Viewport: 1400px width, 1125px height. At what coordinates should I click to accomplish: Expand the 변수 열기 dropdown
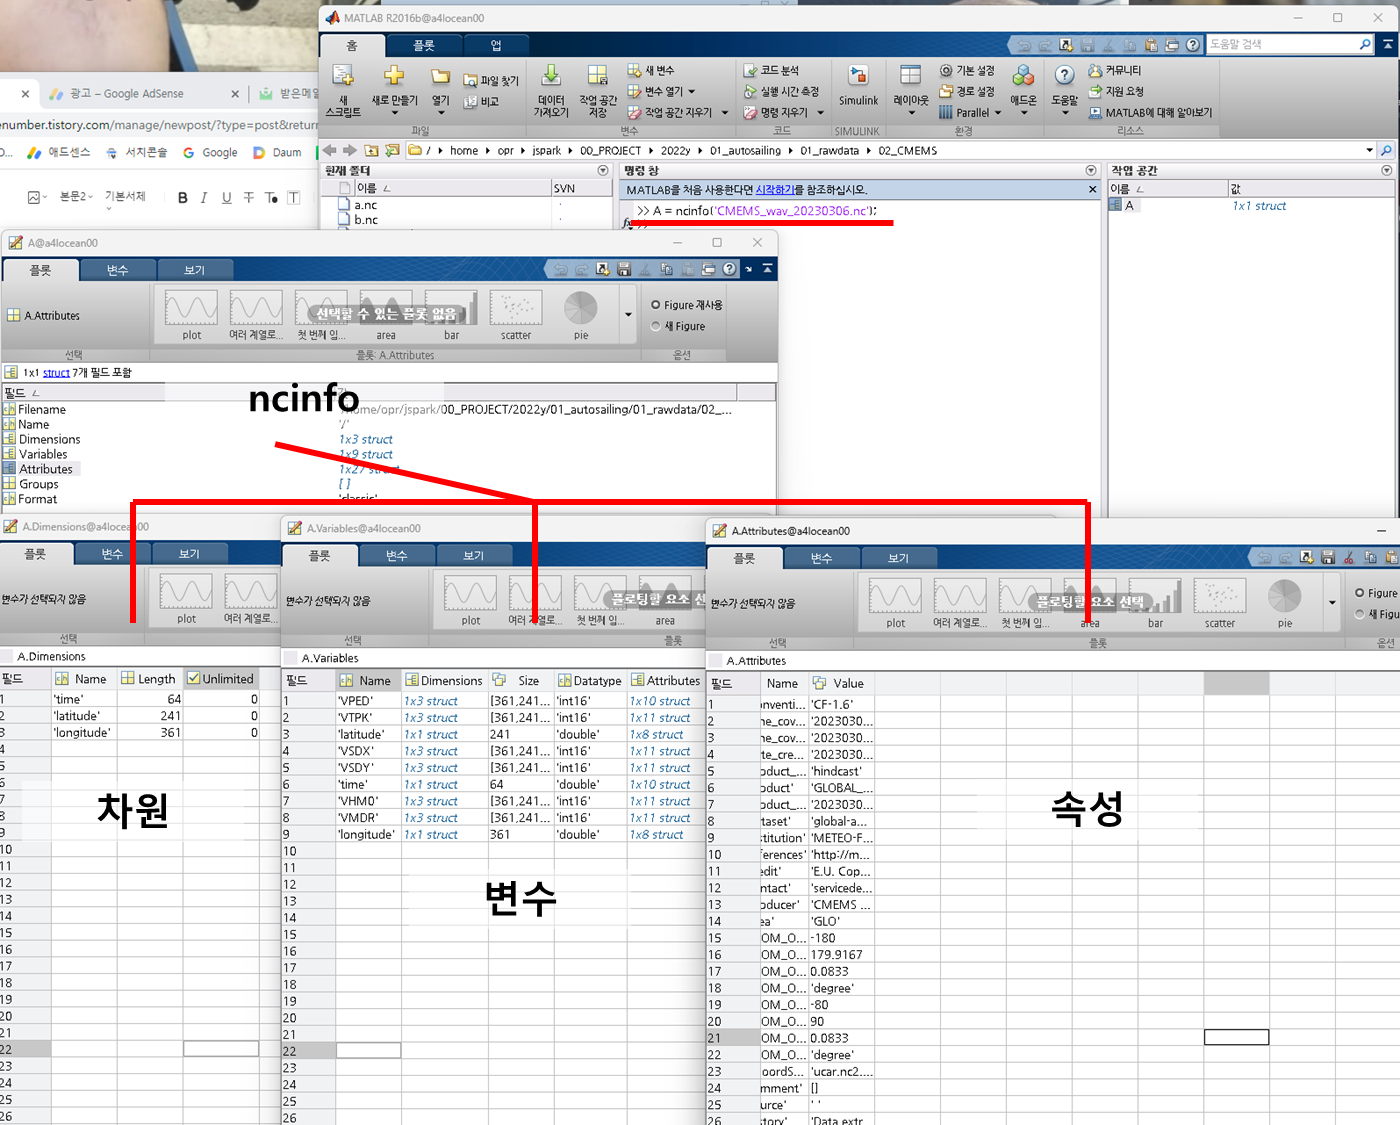691,91
